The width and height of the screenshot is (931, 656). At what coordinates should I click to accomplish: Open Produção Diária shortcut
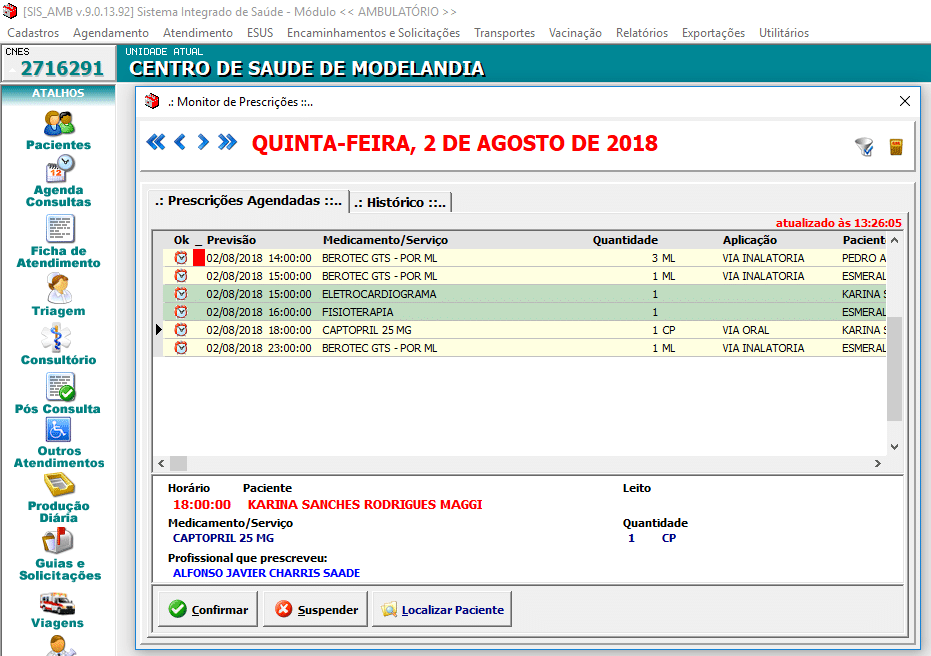pos(58,485)
